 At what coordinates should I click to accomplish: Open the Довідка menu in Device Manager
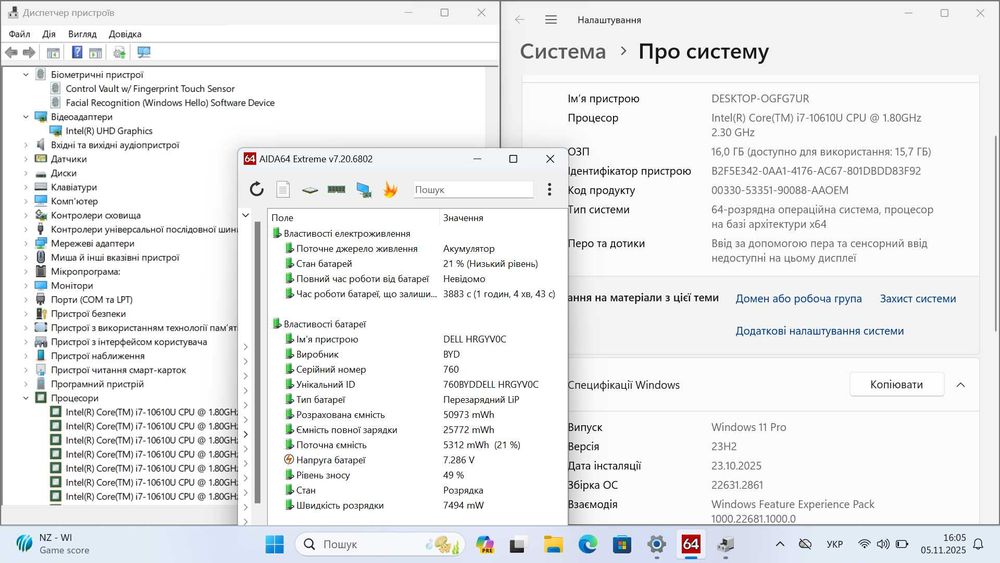pyautogui.click(x=125, y=34)
